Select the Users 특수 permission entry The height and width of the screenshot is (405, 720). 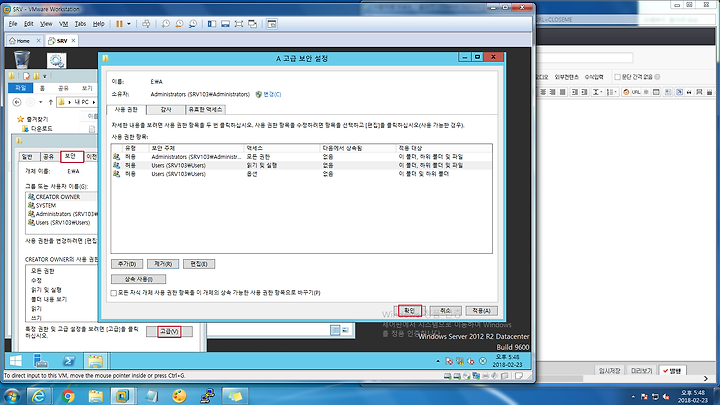click(301, 174)
